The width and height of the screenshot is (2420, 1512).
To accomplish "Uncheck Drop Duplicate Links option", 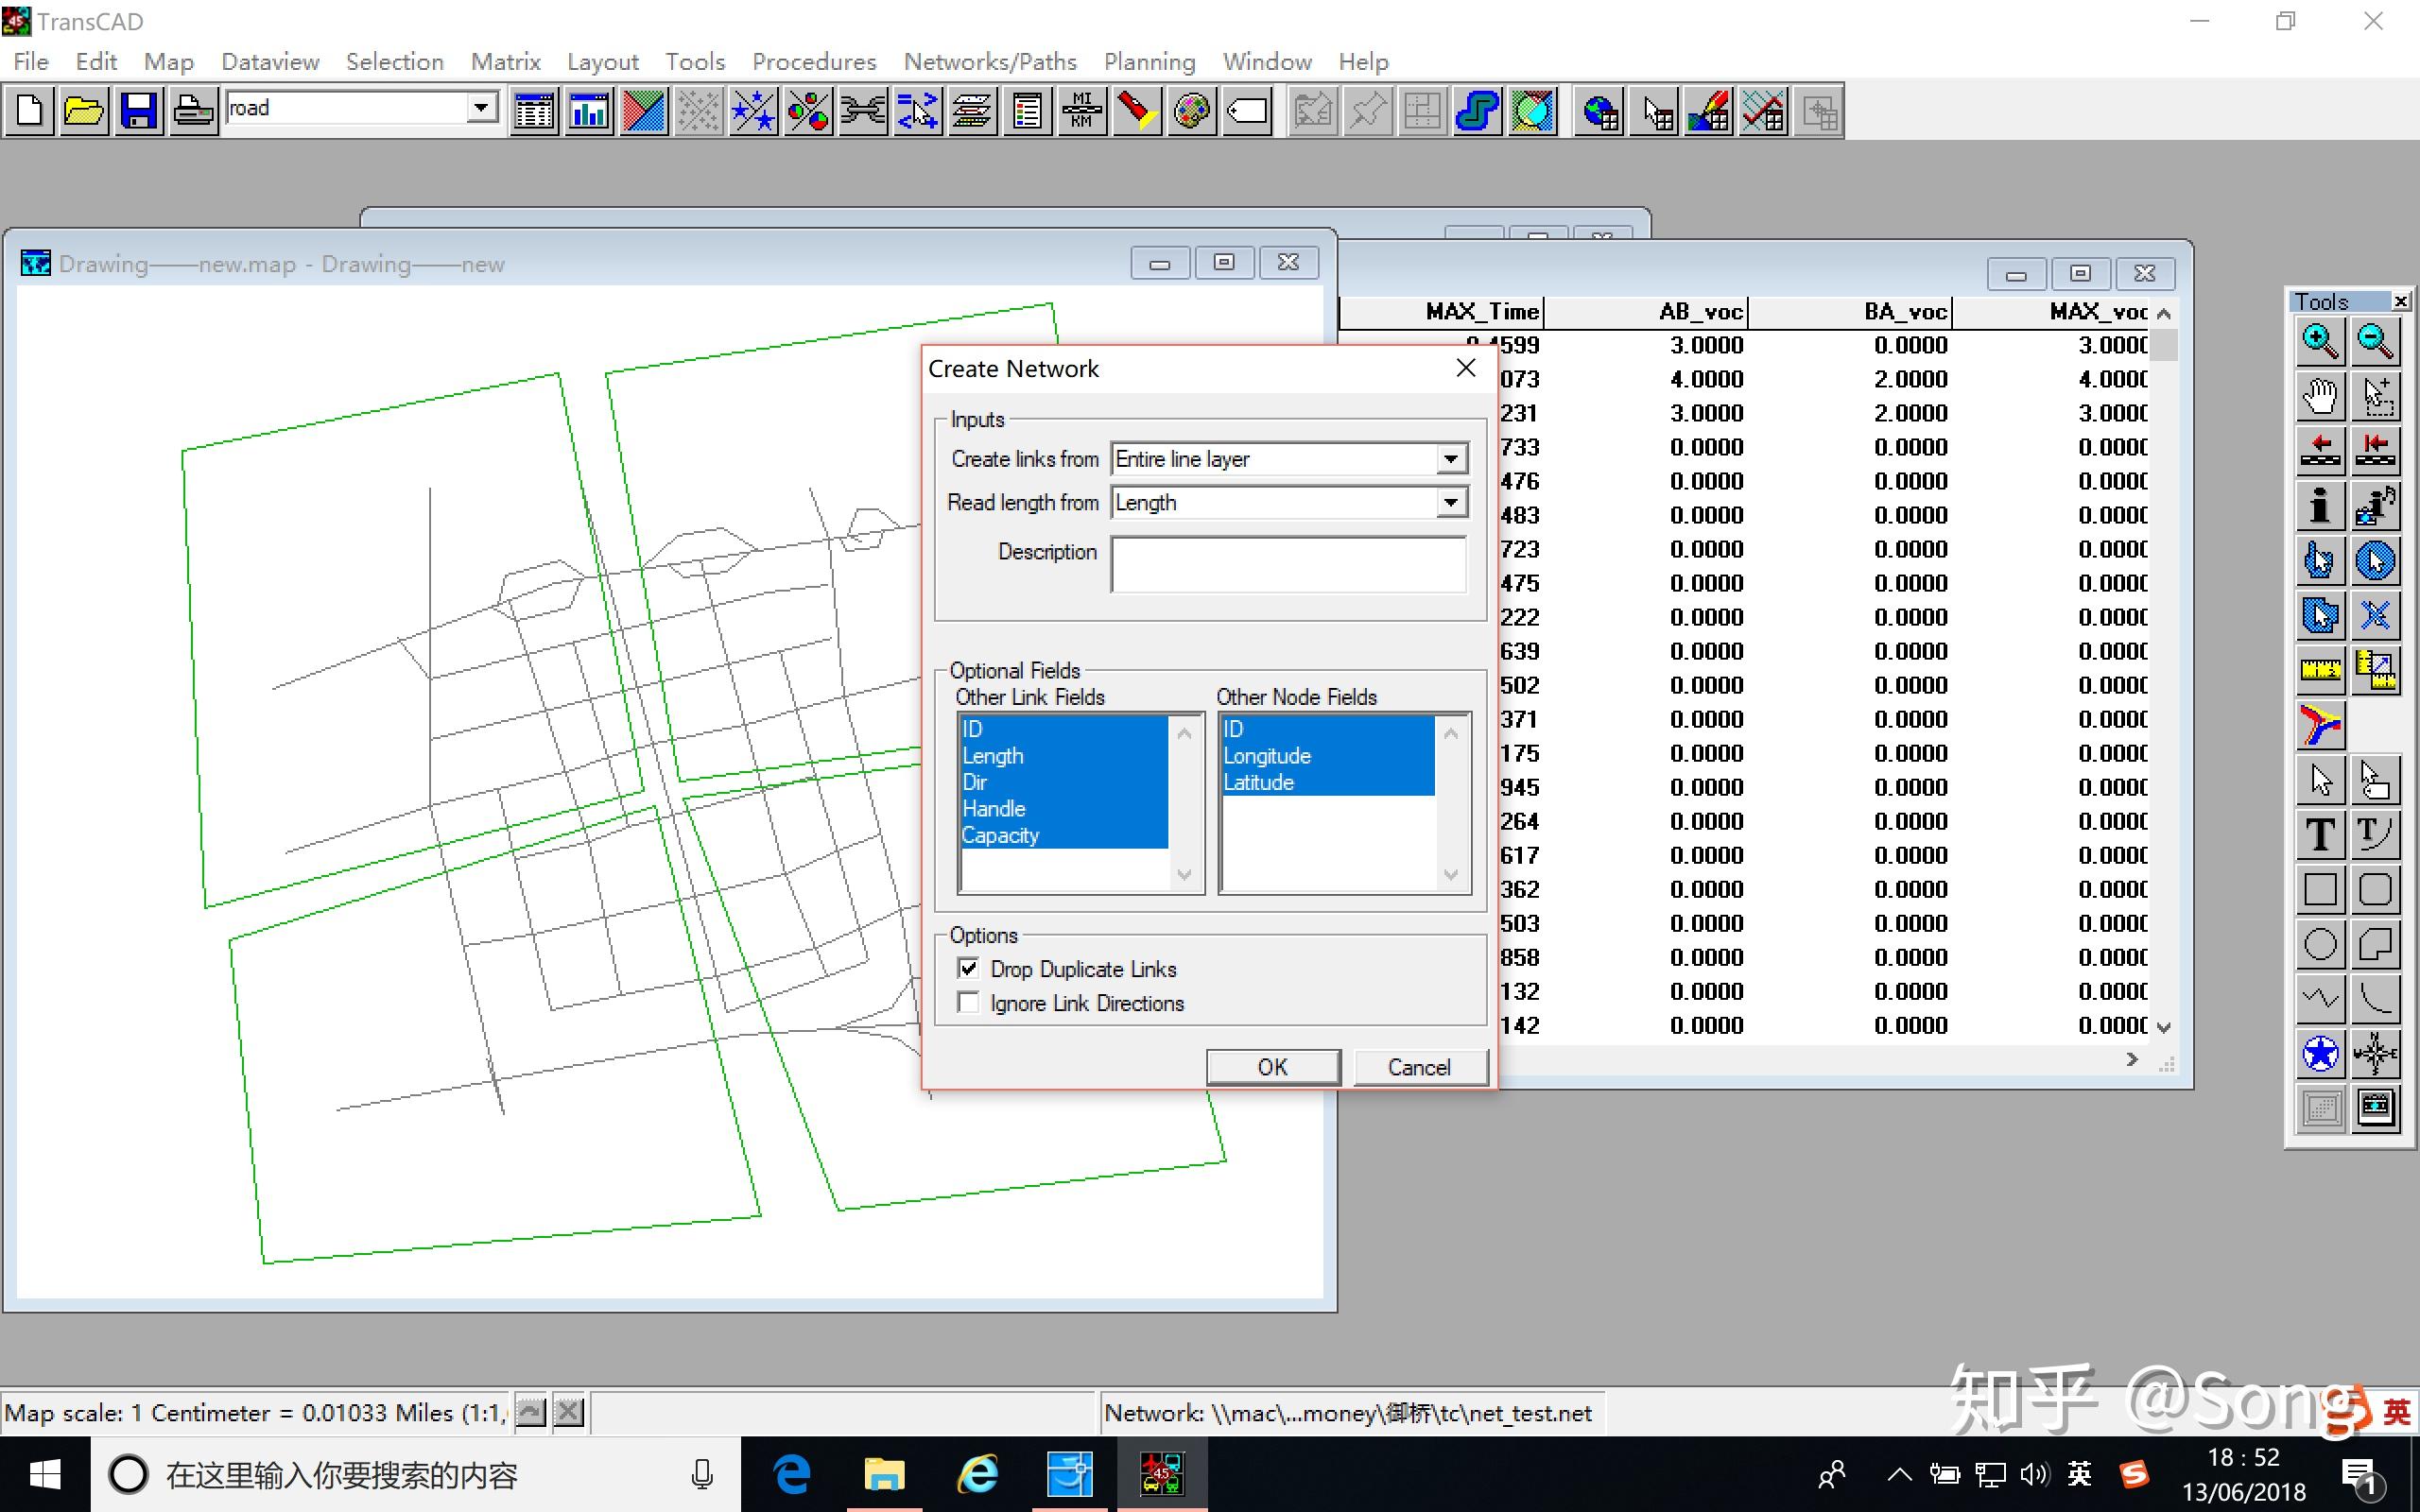I will tap(968, 968).
